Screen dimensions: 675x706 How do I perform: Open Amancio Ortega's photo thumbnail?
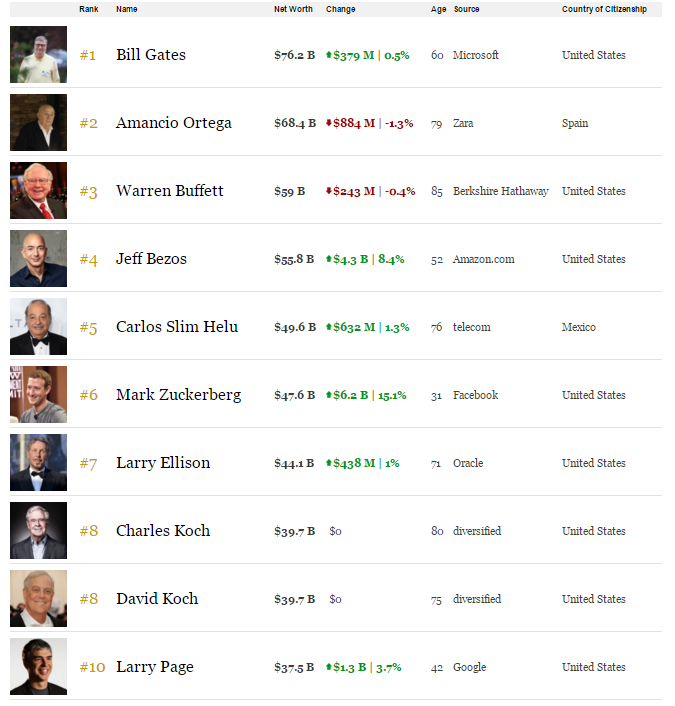click(x=38, y=123)
